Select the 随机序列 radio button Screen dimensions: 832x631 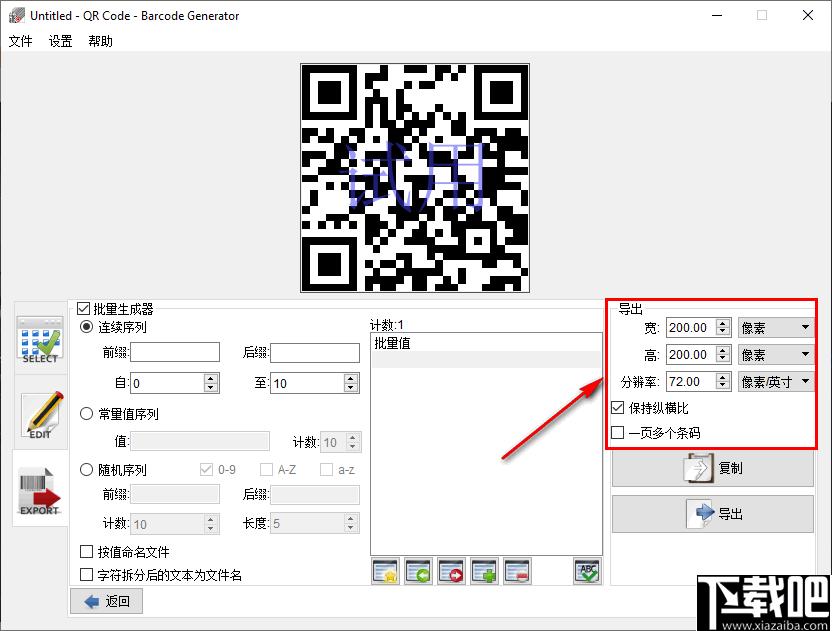click(x=87, y=470)
